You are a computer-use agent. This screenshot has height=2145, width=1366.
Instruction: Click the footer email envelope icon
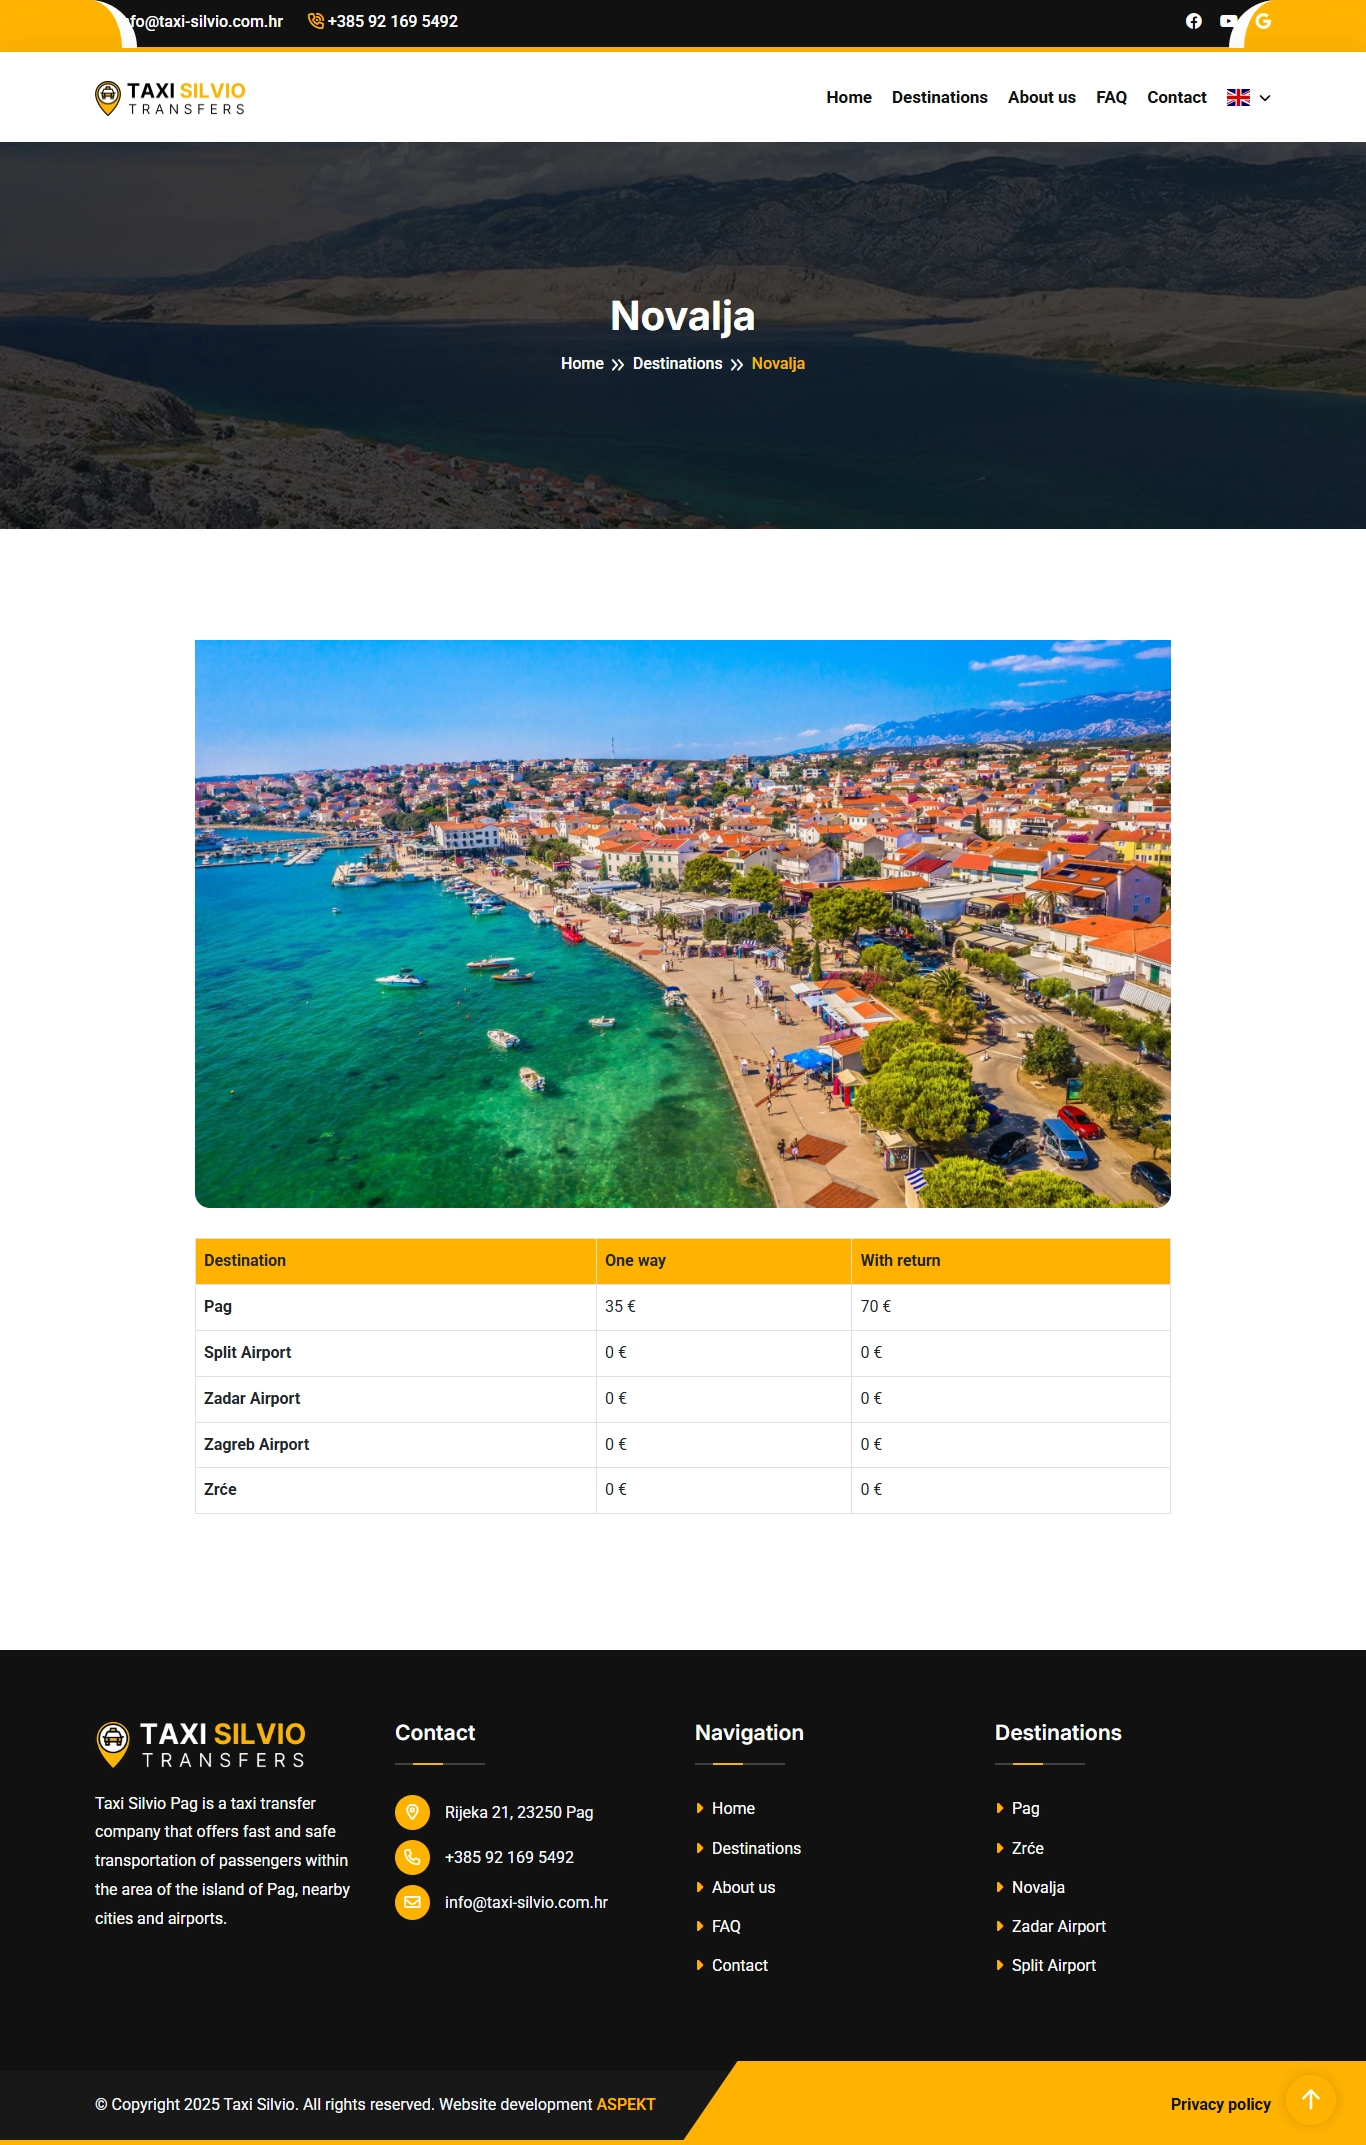click(x=412, y=1902)
